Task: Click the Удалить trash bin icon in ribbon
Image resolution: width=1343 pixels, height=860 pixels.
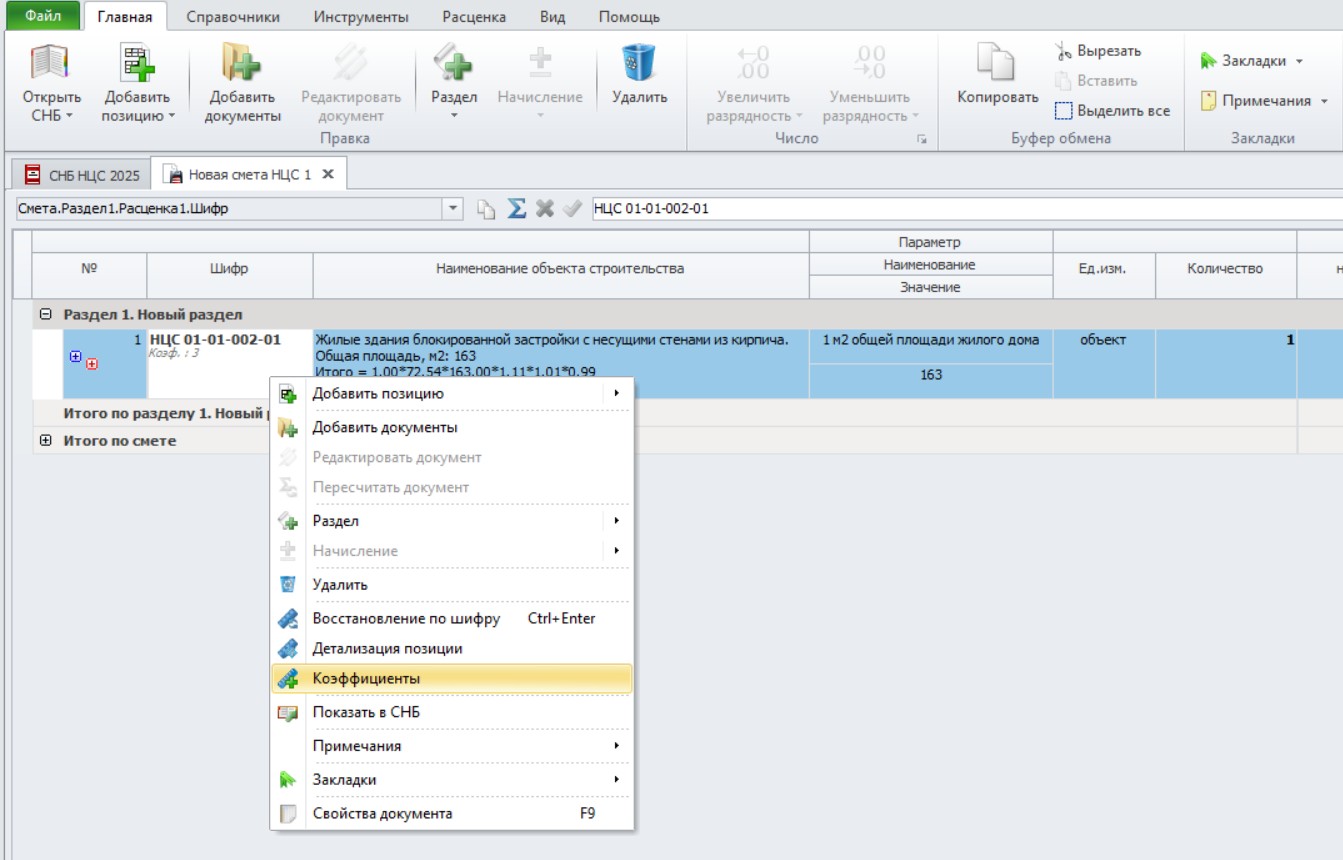Action: [x=639, y=62]
